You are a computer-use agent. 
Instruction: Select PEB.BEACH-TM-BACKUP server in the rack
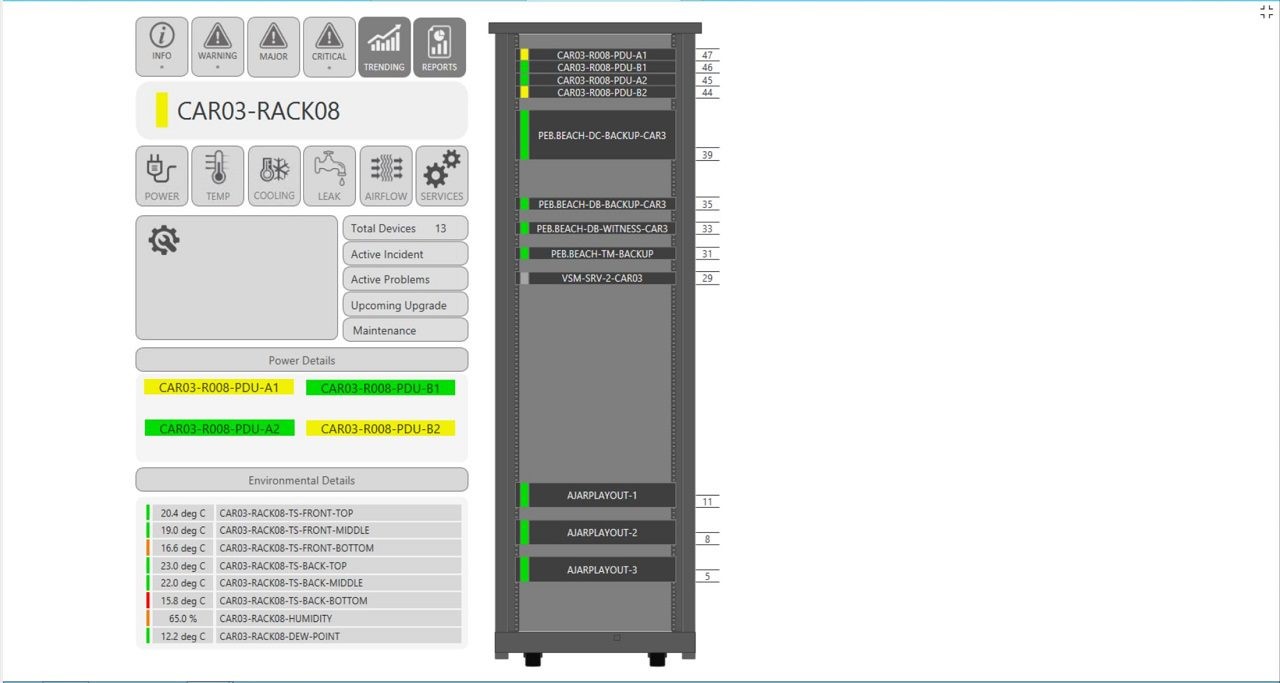tap(597, 254)
